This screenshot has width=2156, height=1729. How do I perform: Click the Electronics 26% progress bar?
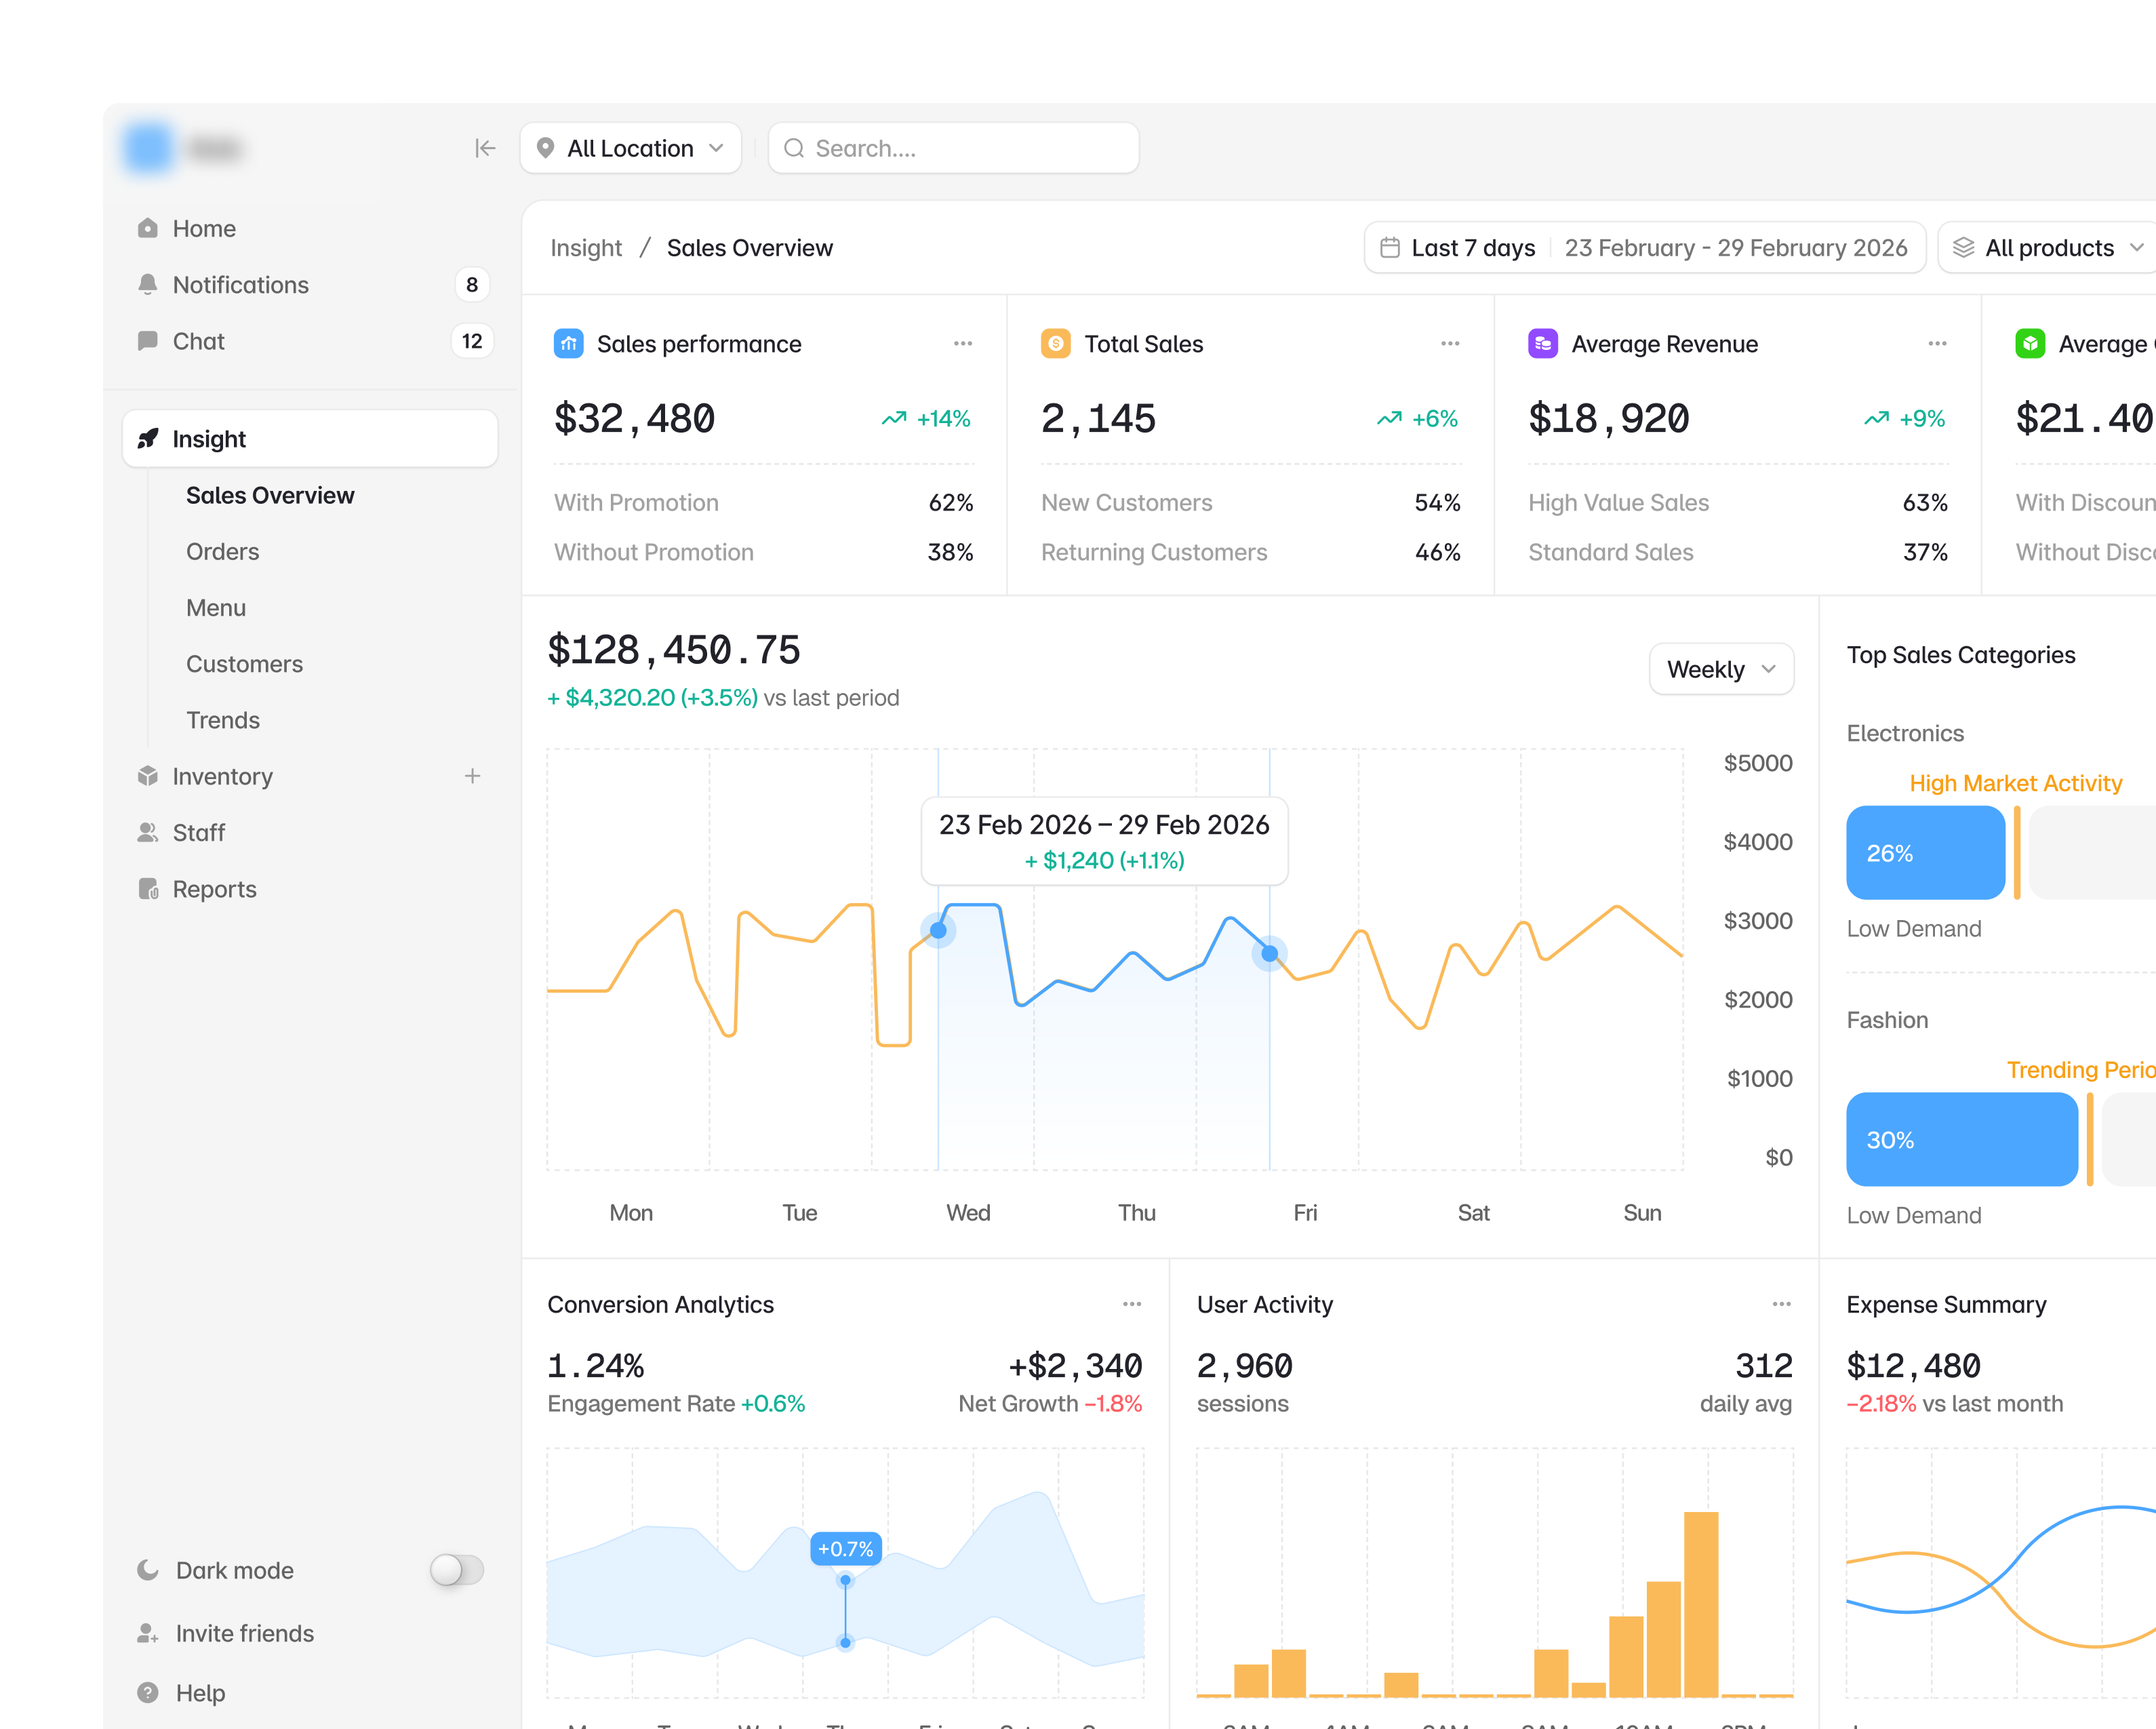(1926, 853)
